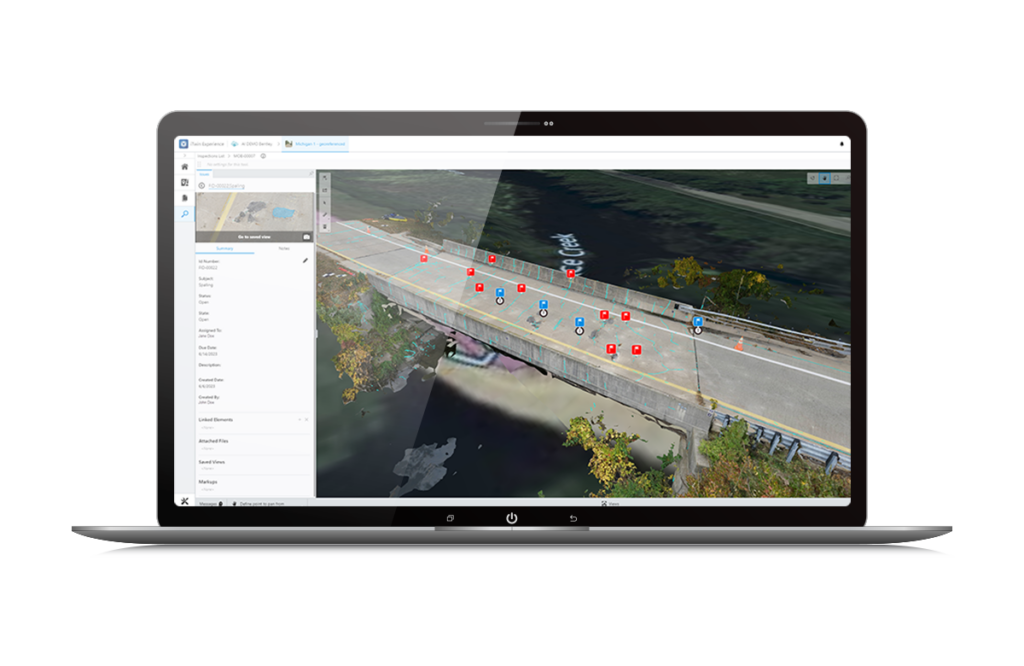Viewport: 1024px width, 666px height.
Task: Switch to the Notes tab
Action: (x=284, y=248)
